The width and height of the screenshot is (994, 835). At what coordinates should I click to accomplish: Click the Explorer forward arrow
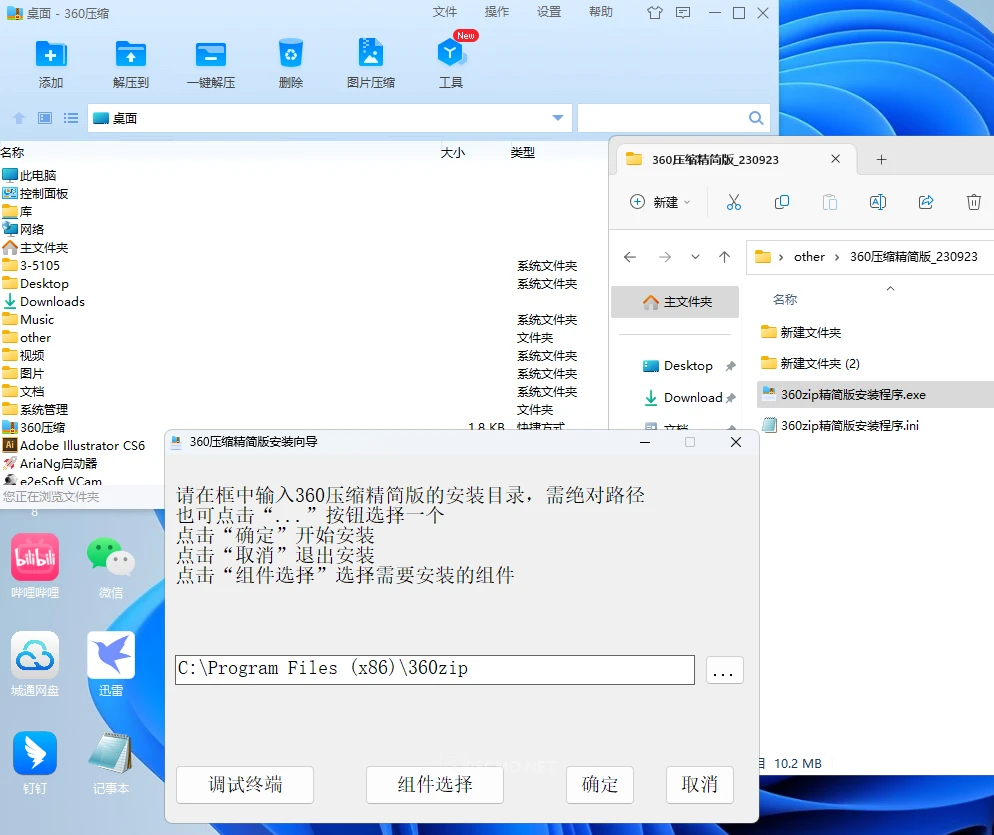(664, 257)
